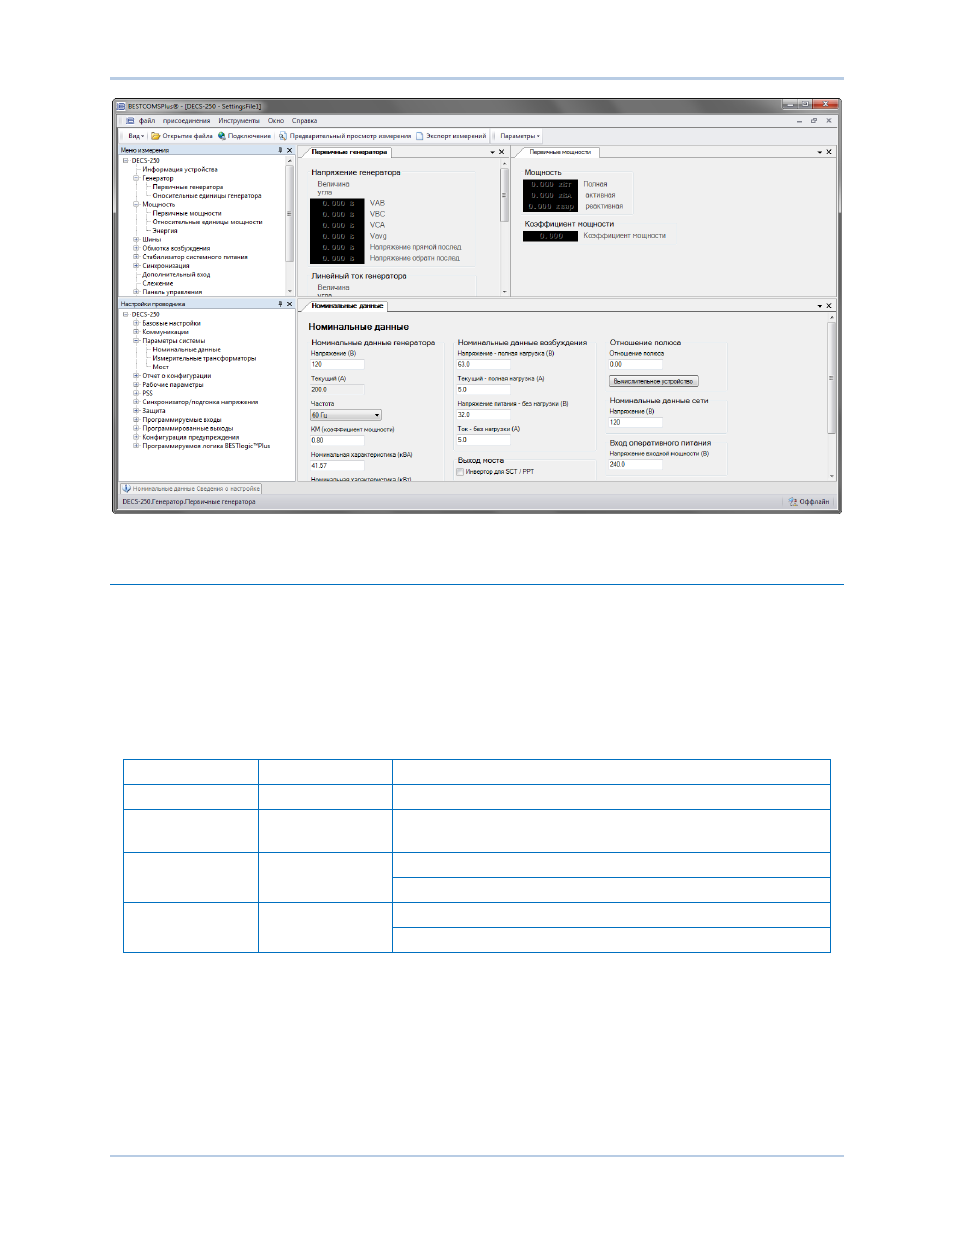
Task: Click the info icon on bottom tab
Action: pyautogui.click(x=127, y=489)
